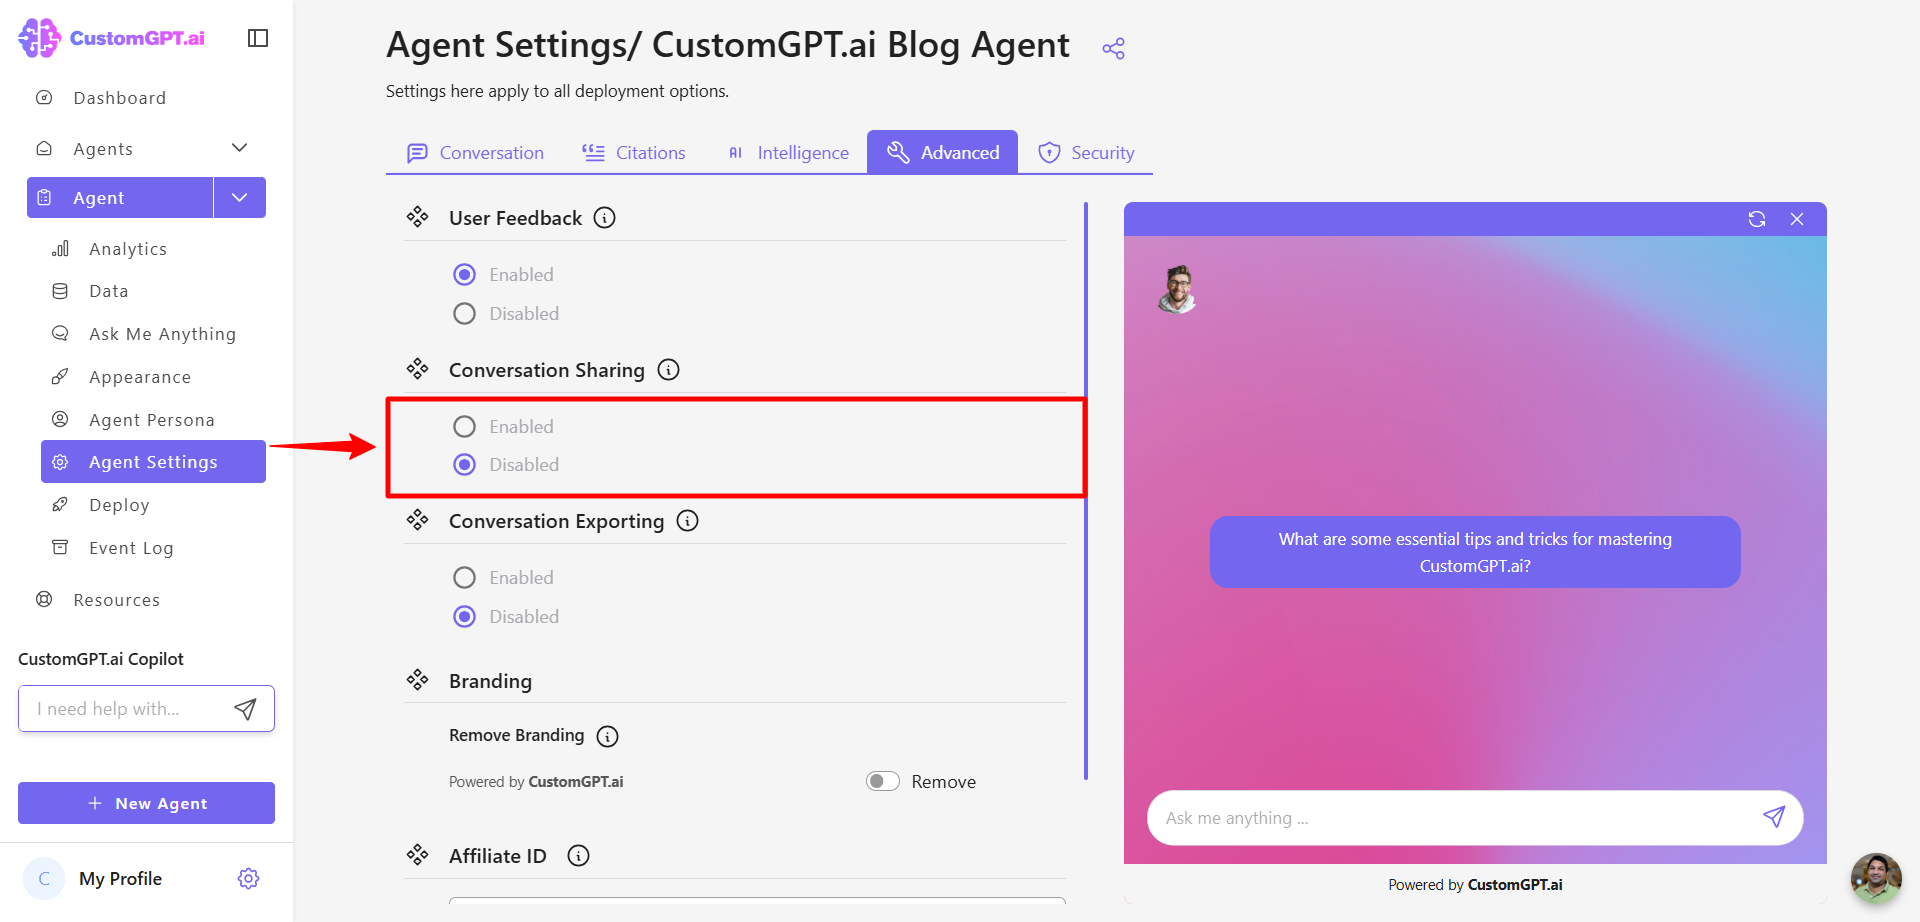
Task: Enable Conversation Exporting radio option
Action: 465,578
